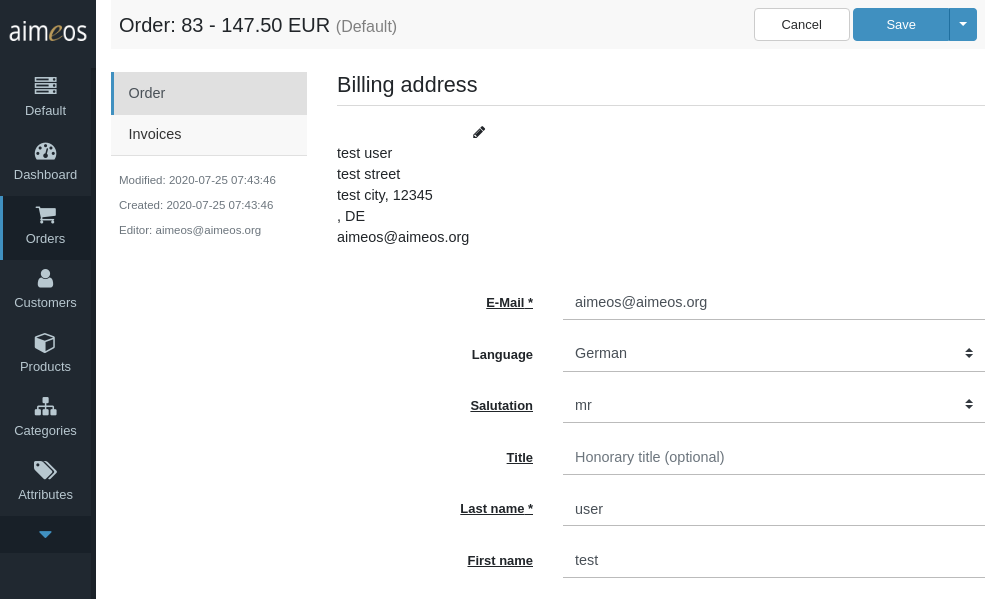Open the Default site icon
Screen dimensions: 1000x599
[x=45, y=85]
